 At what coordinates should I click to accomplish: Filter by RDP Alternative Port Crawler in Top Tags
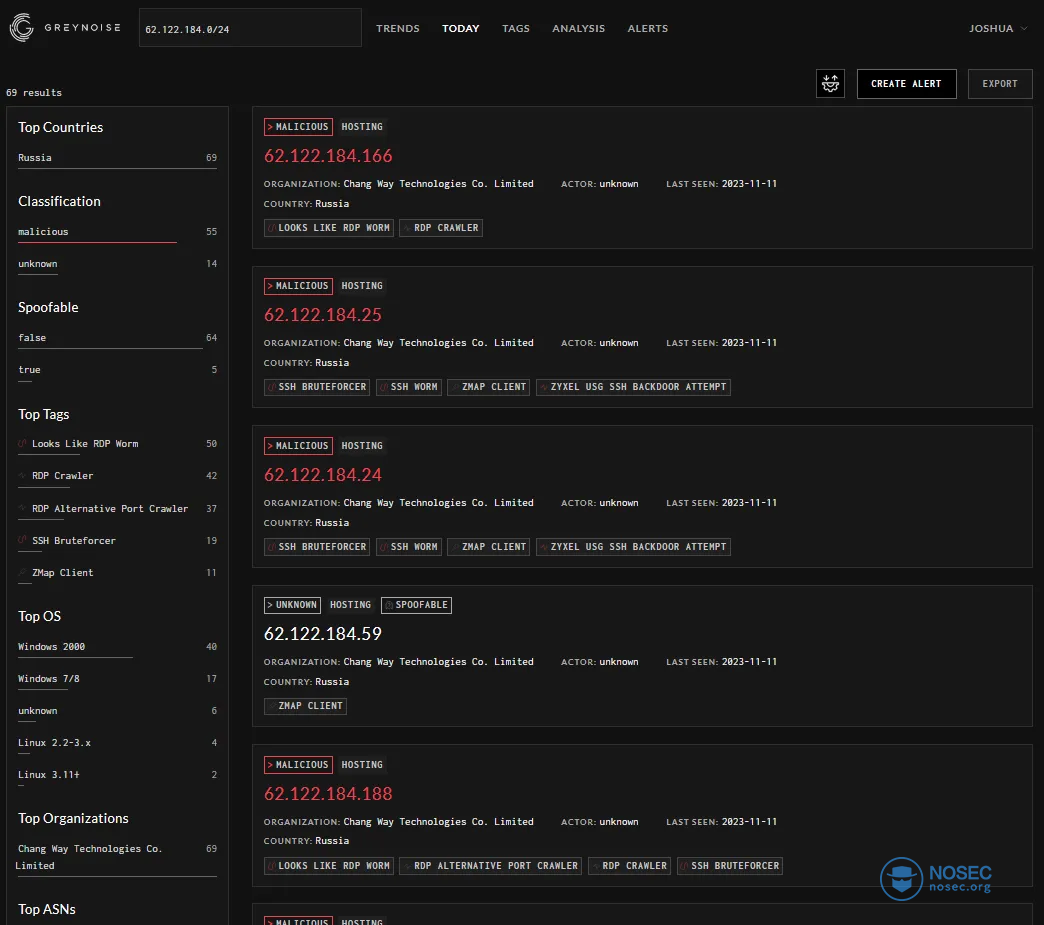click(x=117, y=509)
